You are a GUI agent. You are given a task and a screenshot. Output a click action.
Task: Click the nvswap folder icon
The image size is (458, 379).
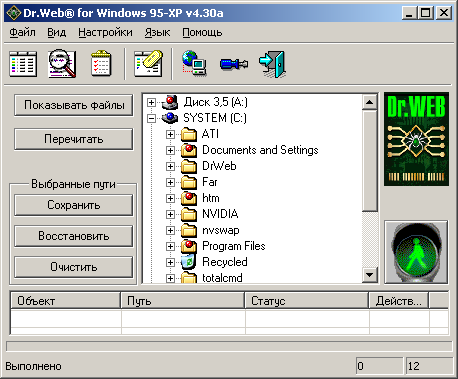(x=189, y=230)
